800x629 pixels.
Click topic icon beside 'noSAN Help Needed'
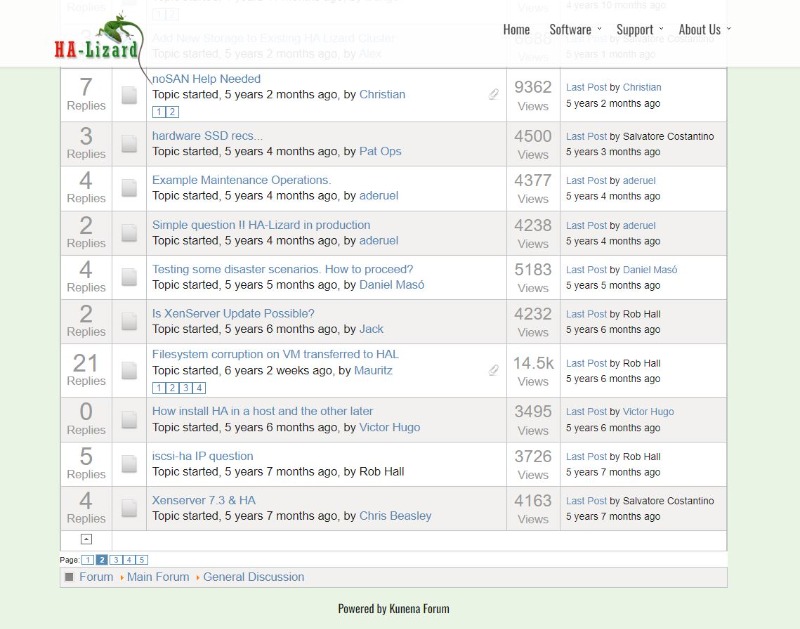pos(129,95)
